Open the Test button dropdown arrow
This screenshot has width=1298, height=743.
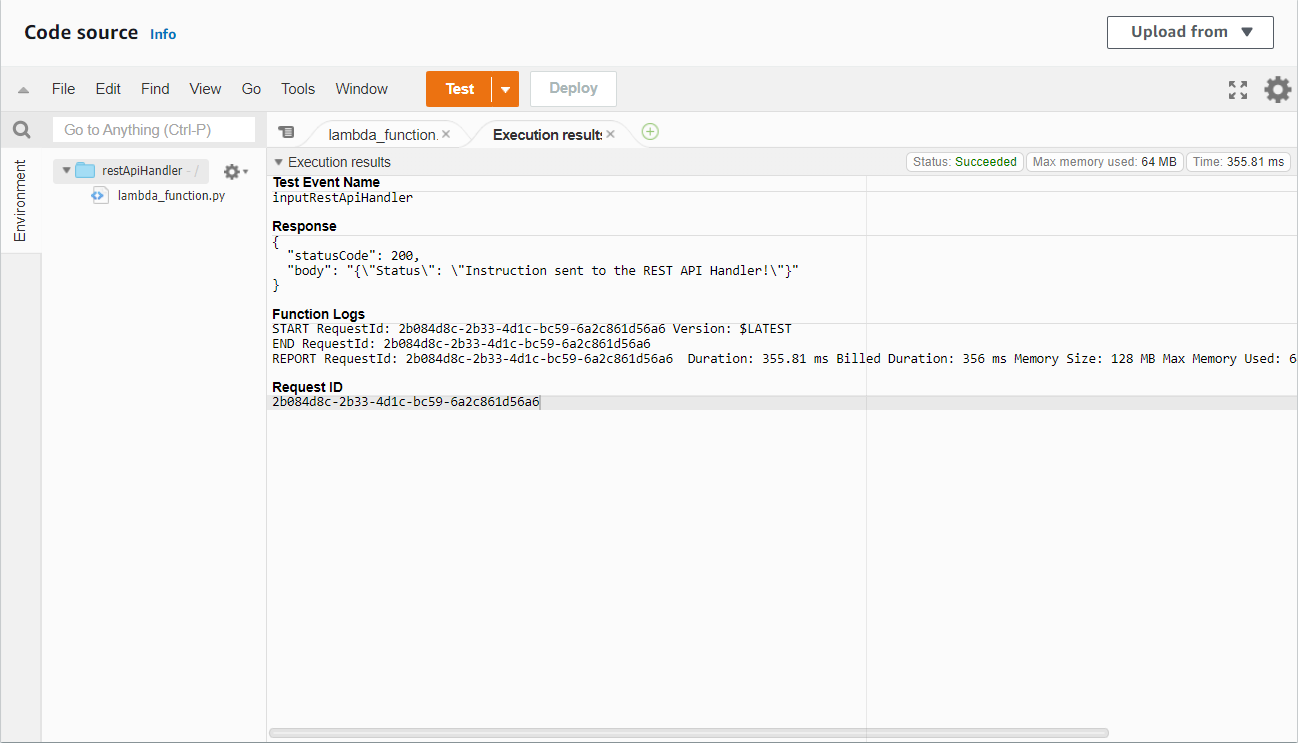[505, 89]
